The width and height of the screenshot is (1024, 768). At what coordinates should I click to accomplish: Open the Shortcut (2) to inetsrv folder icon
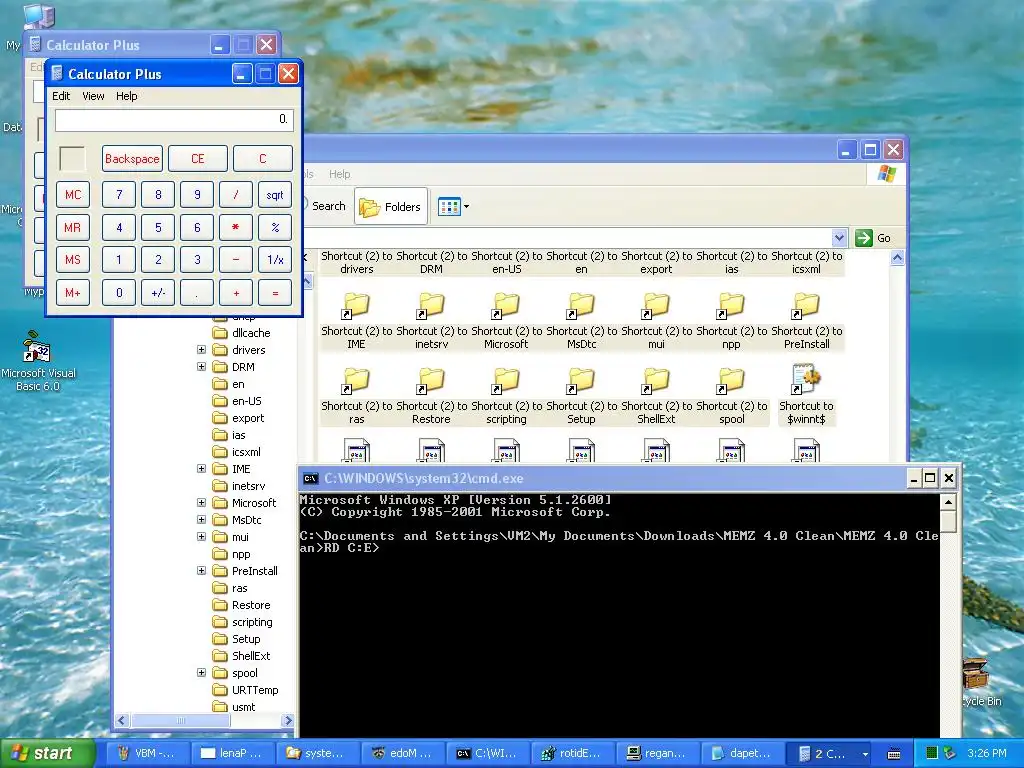[x=431, y=306]
